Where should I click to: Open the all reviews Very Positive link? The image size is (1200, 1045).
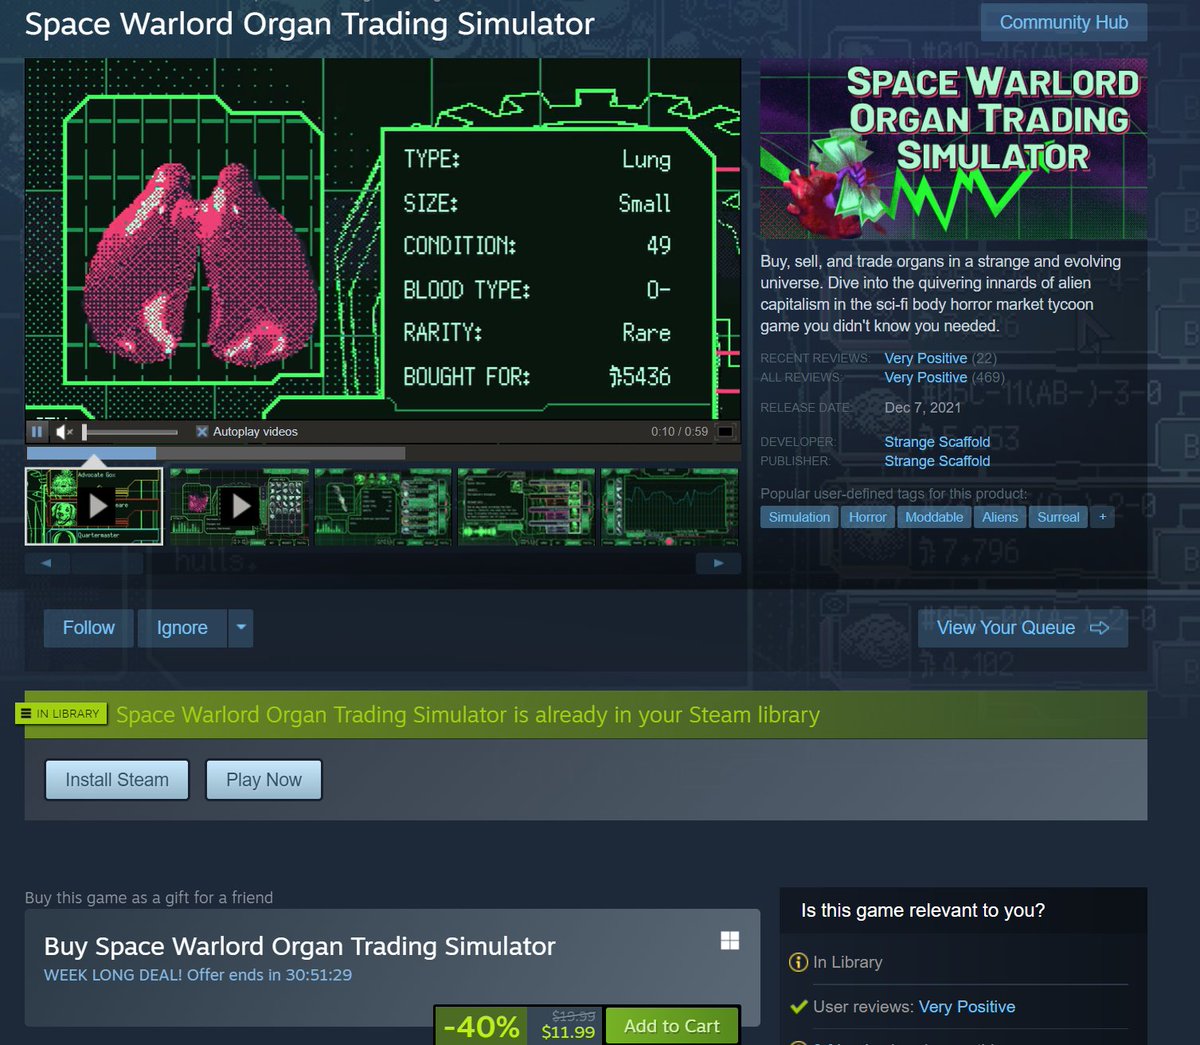tap(925, 377)
